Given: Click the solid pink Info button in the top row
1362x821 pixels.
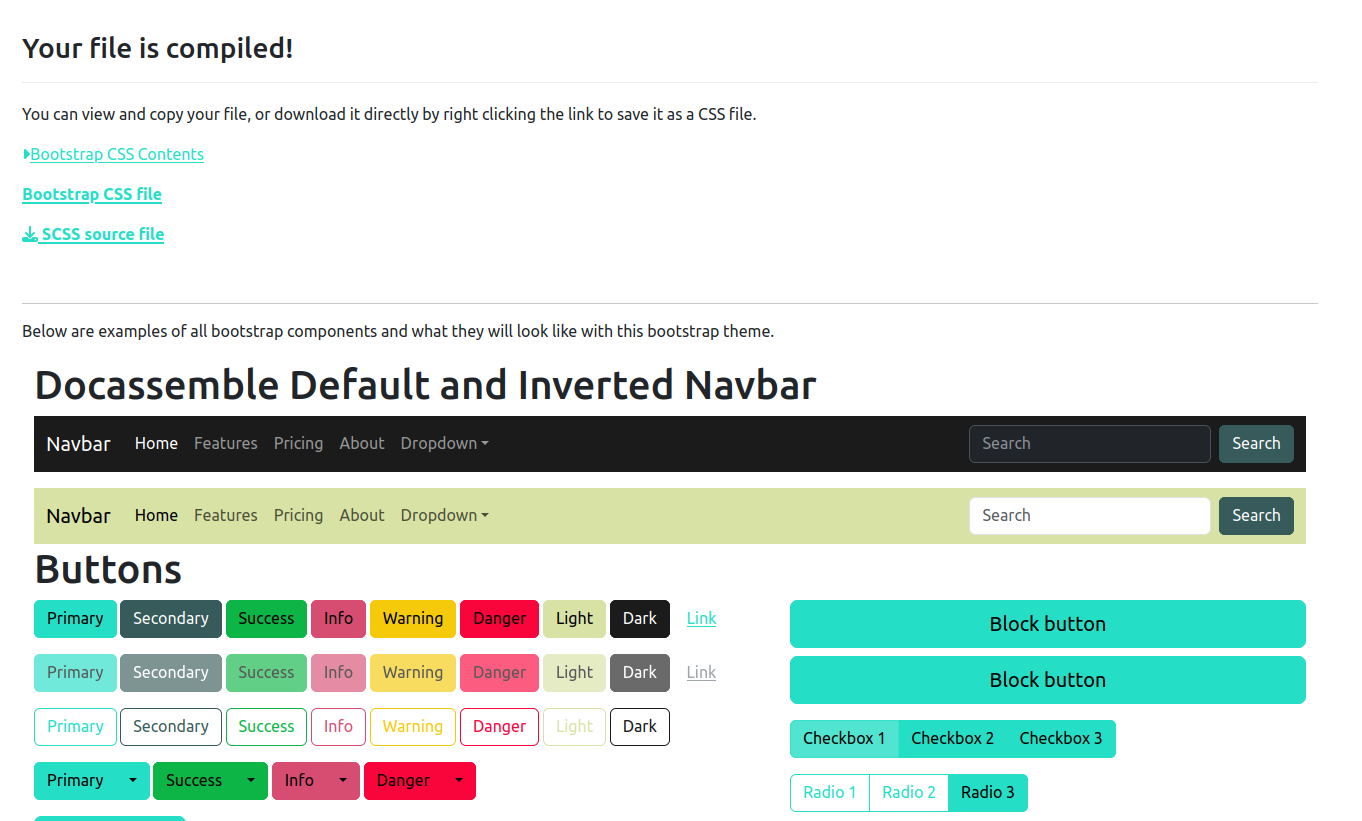Looking at the screenshot, I should tap(338, 619).
